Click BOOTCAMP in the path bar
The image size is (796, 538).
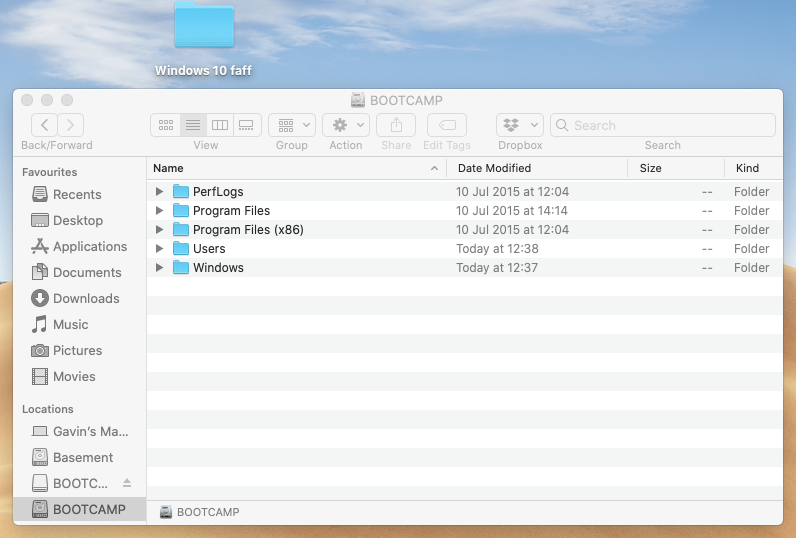pyautogui.click(x=200, y=512)
